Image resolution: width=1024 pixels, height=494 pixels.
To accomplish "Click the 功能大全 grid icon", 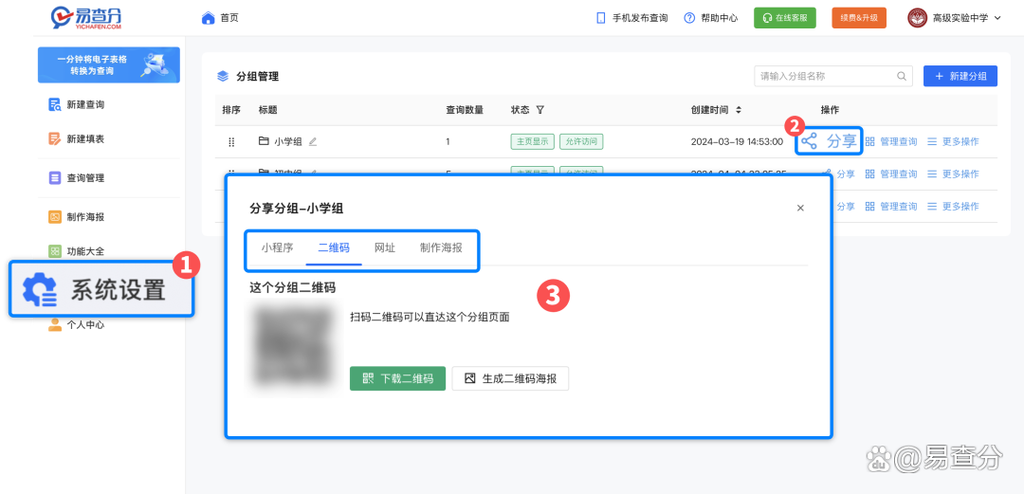I will point(55,251).
